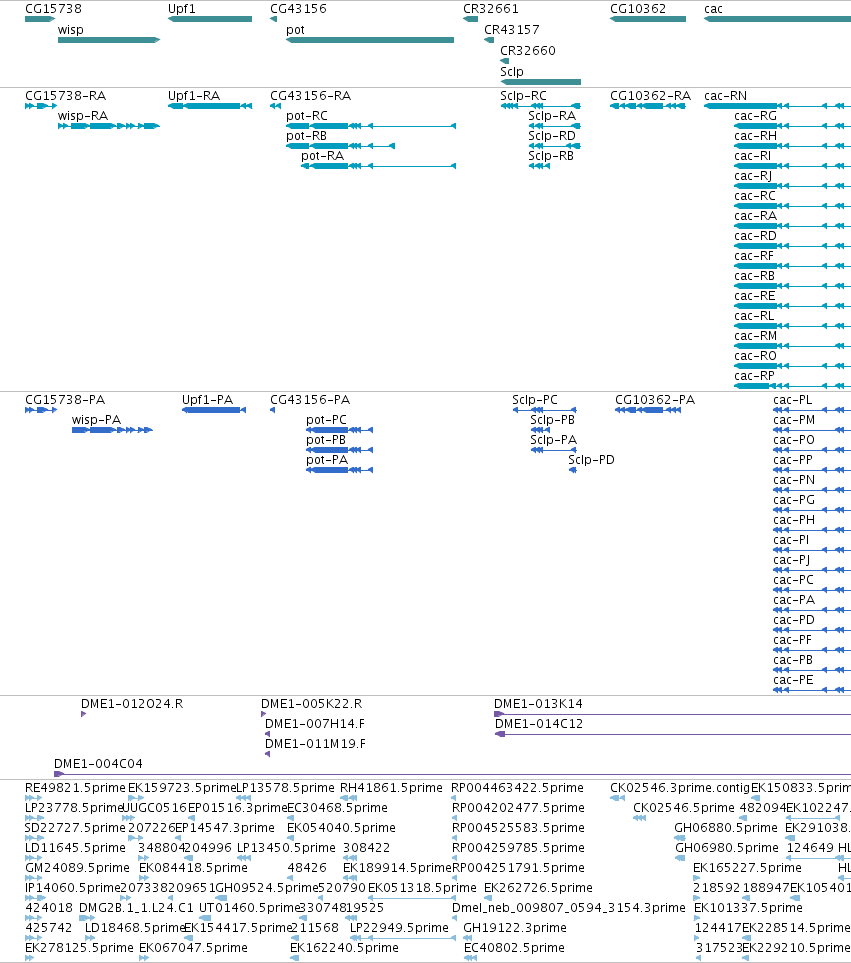The height and width of the screenshot is (963, 851).
Task: Click the CG43156 gene label
Action: [298, 9]
